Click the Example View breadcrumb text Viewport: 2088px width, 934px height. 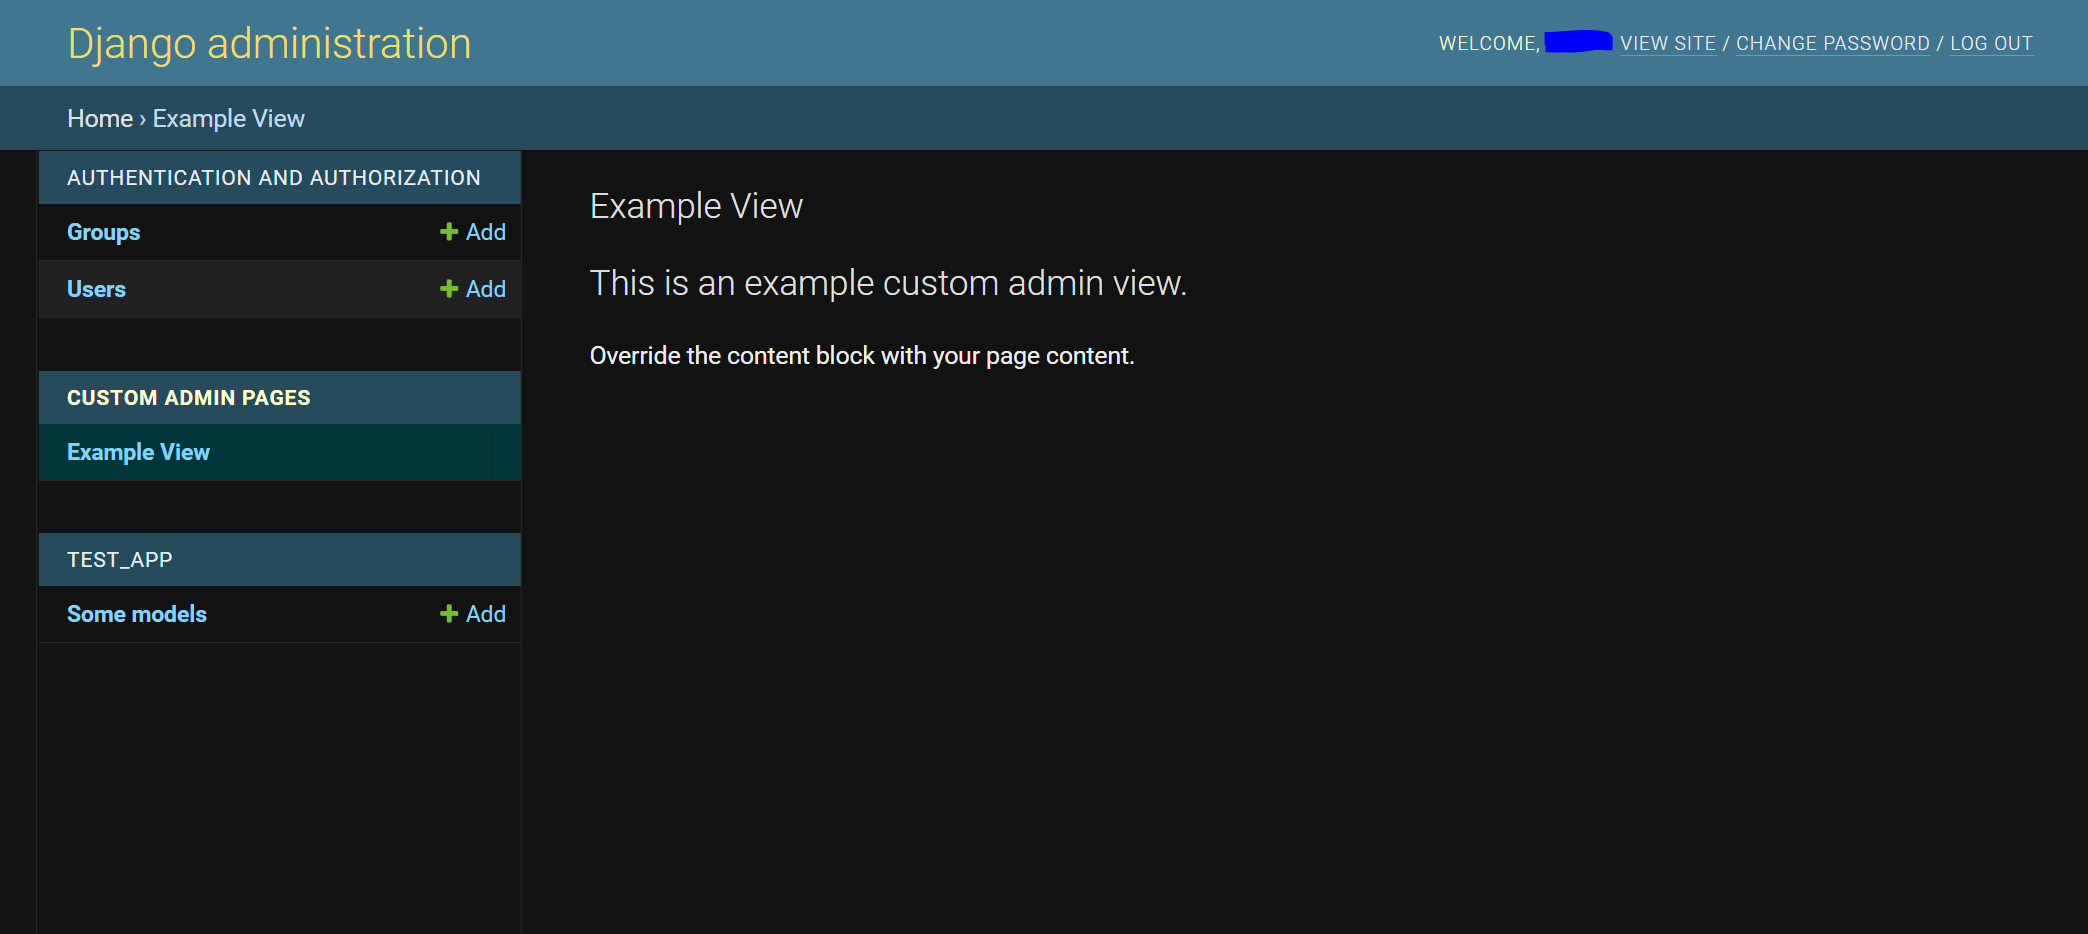point(229,118)
